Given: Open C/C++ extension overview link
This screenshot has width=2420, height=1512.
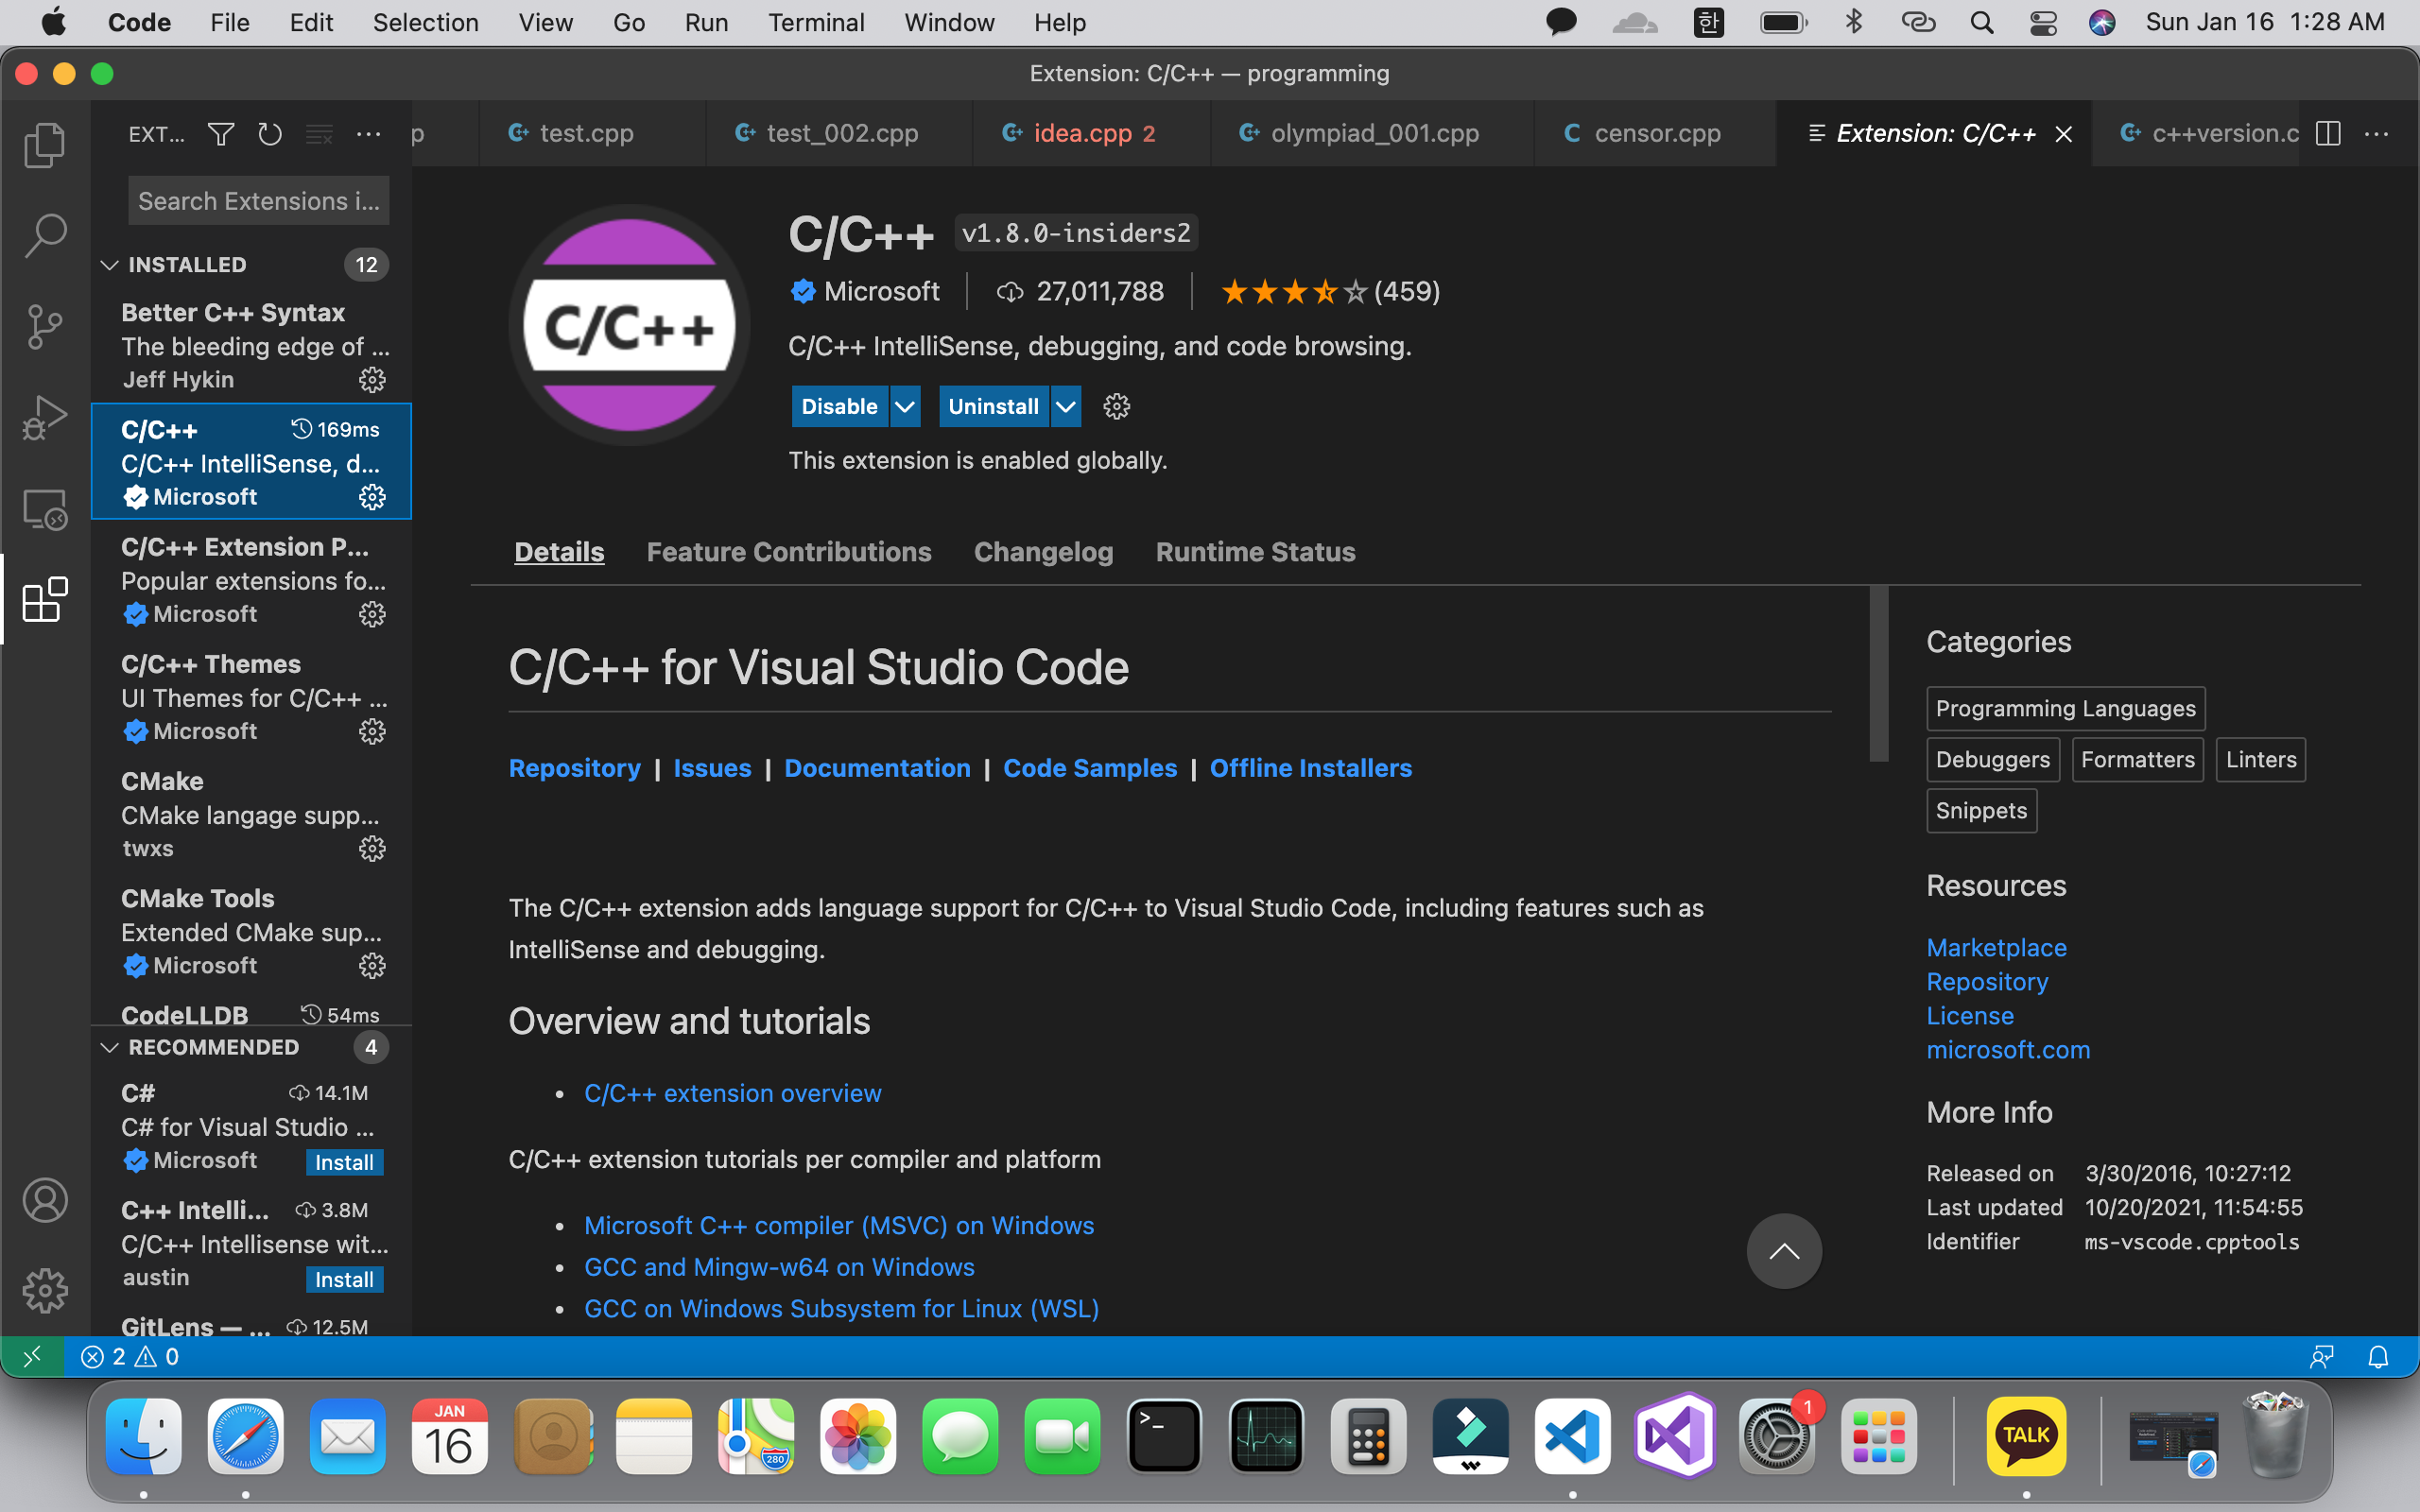Looking at the screenshot, I should 732,1093.
